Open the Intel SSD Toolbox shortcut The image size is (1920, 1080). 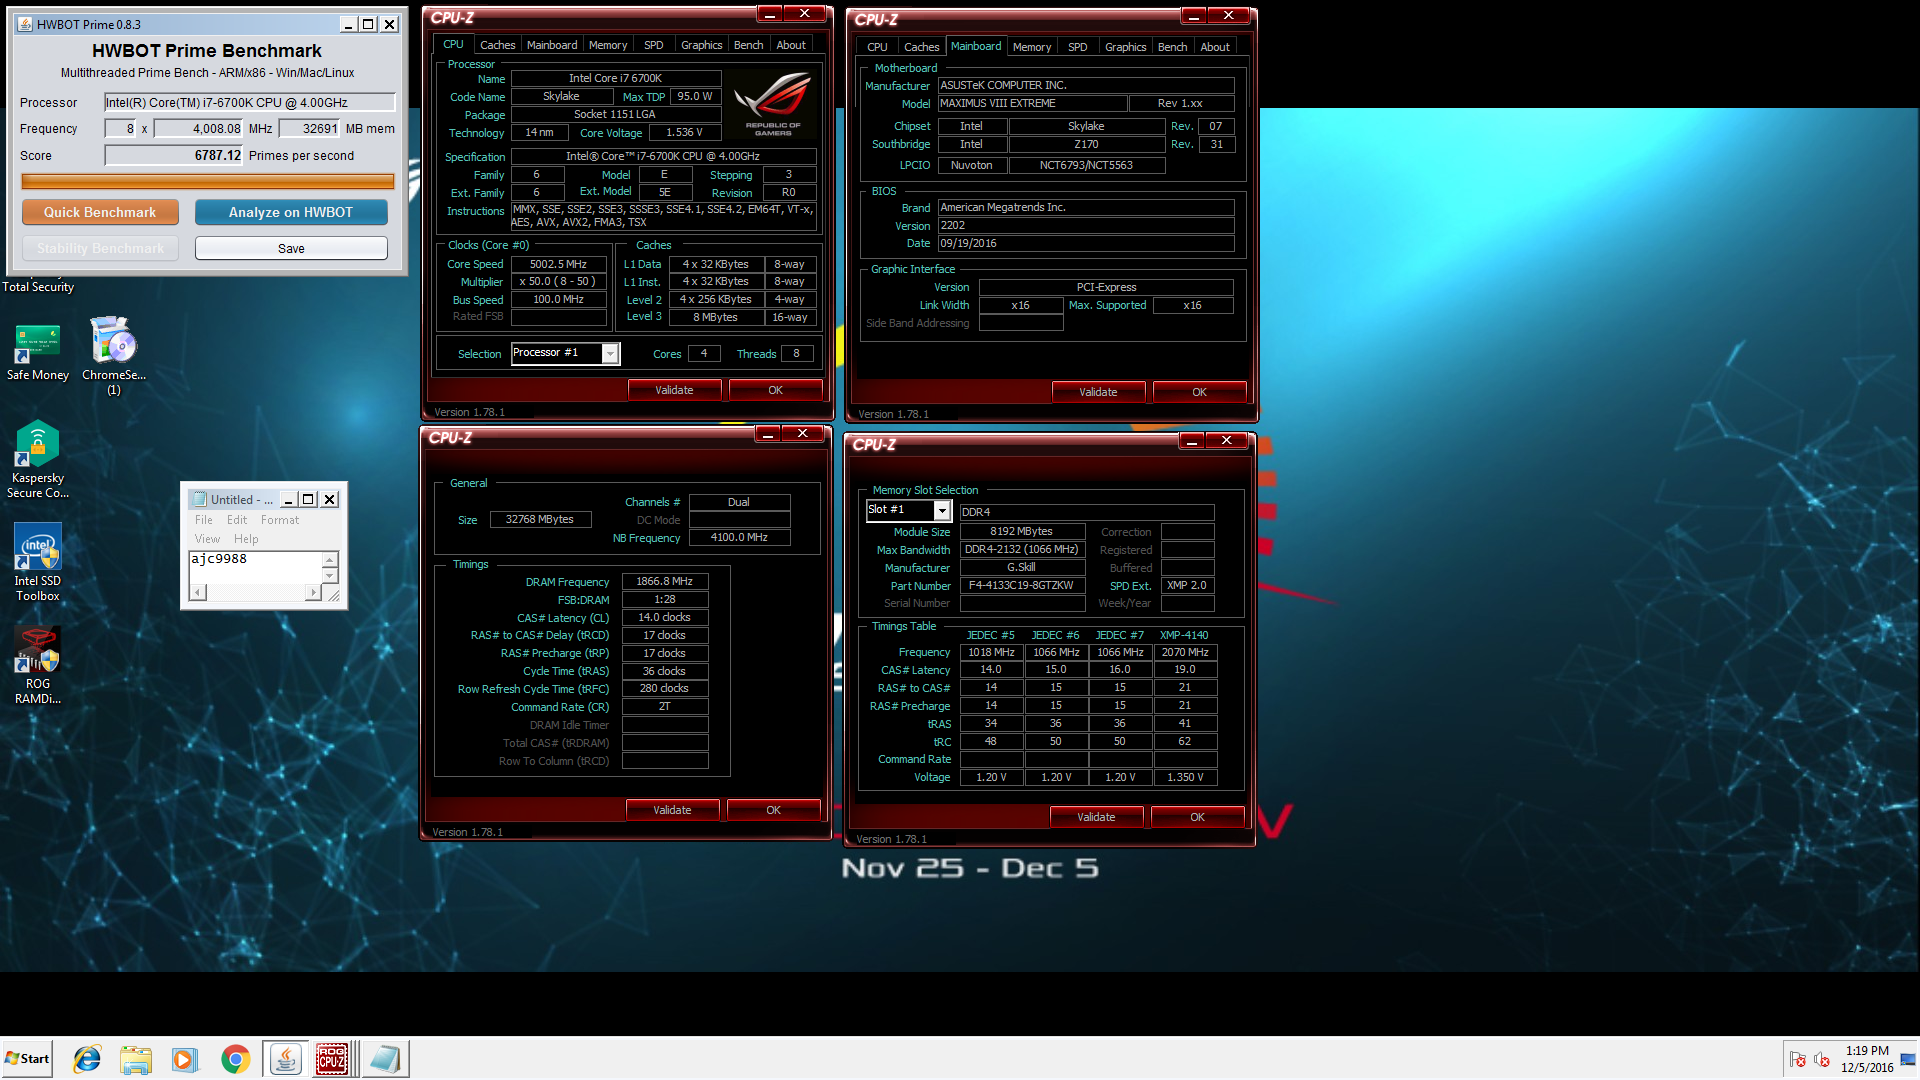click(38, 562)
